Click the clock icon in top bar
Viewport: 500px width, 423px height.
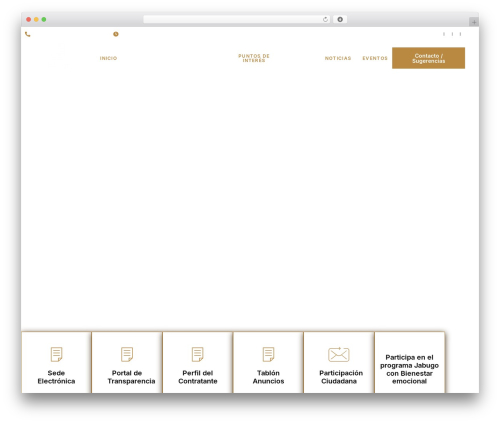(x=116, y=34)
